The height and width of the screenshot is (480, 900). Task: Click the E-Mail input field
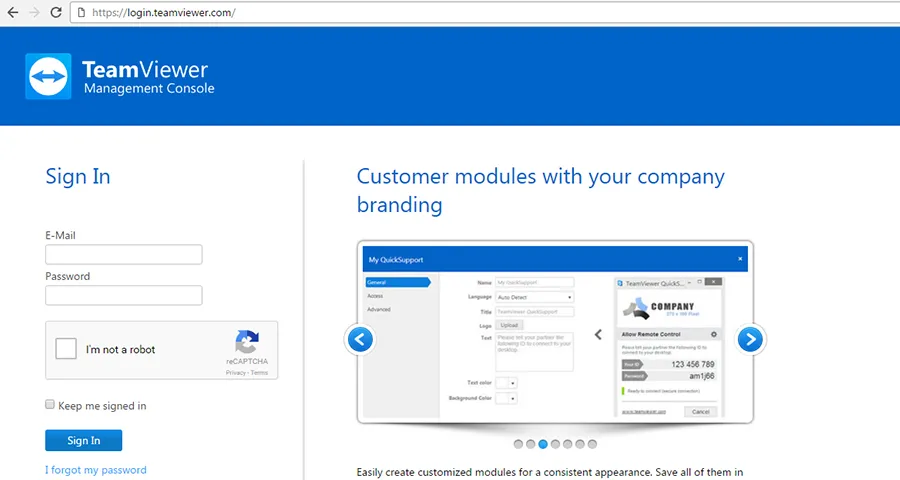point(123,254)
